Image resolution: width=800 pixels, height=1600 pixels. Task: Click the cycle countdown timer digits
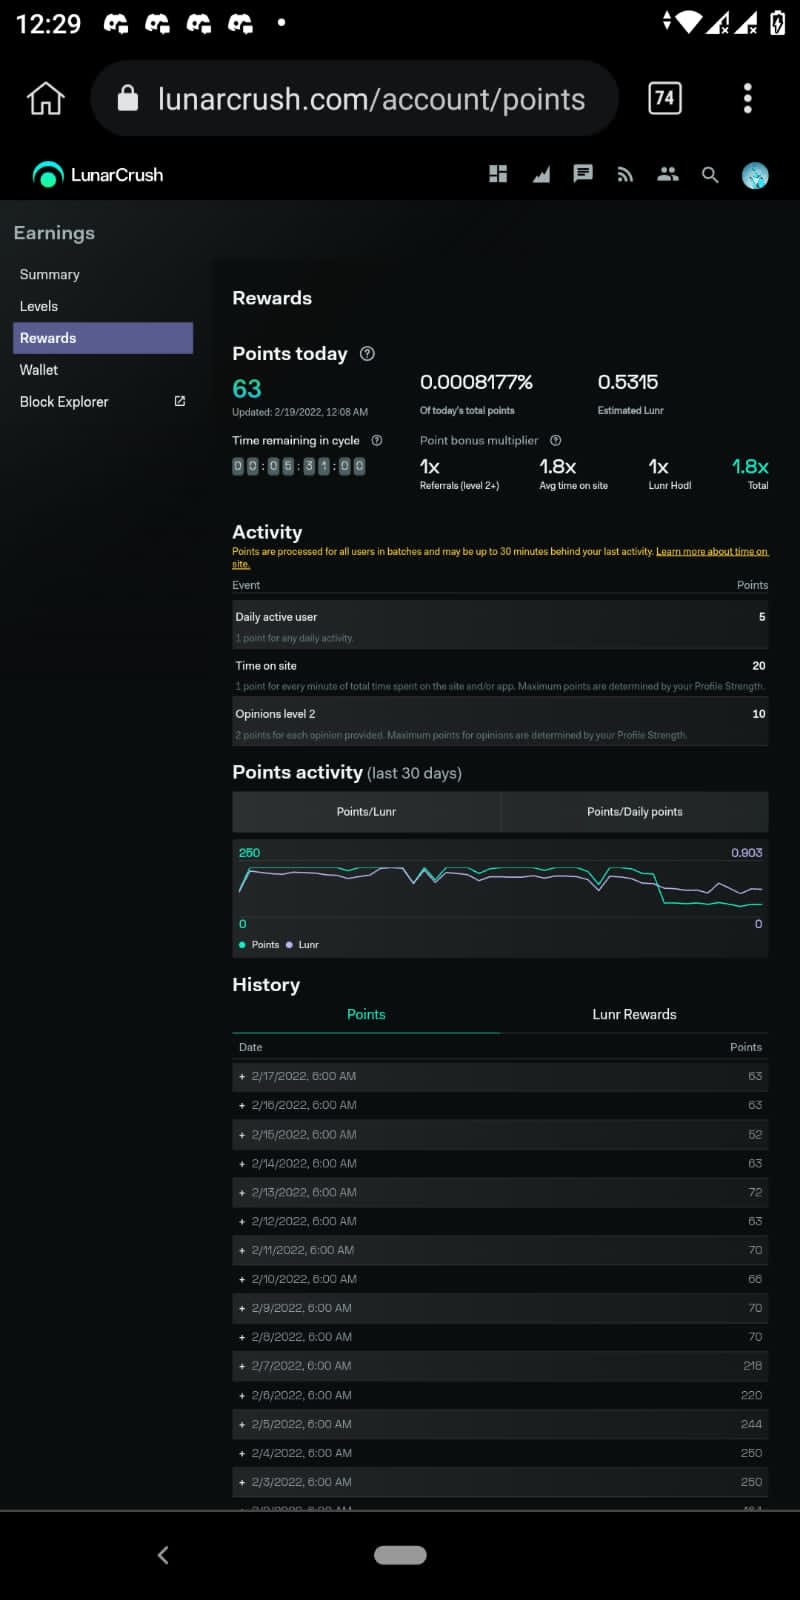(299, 466)
